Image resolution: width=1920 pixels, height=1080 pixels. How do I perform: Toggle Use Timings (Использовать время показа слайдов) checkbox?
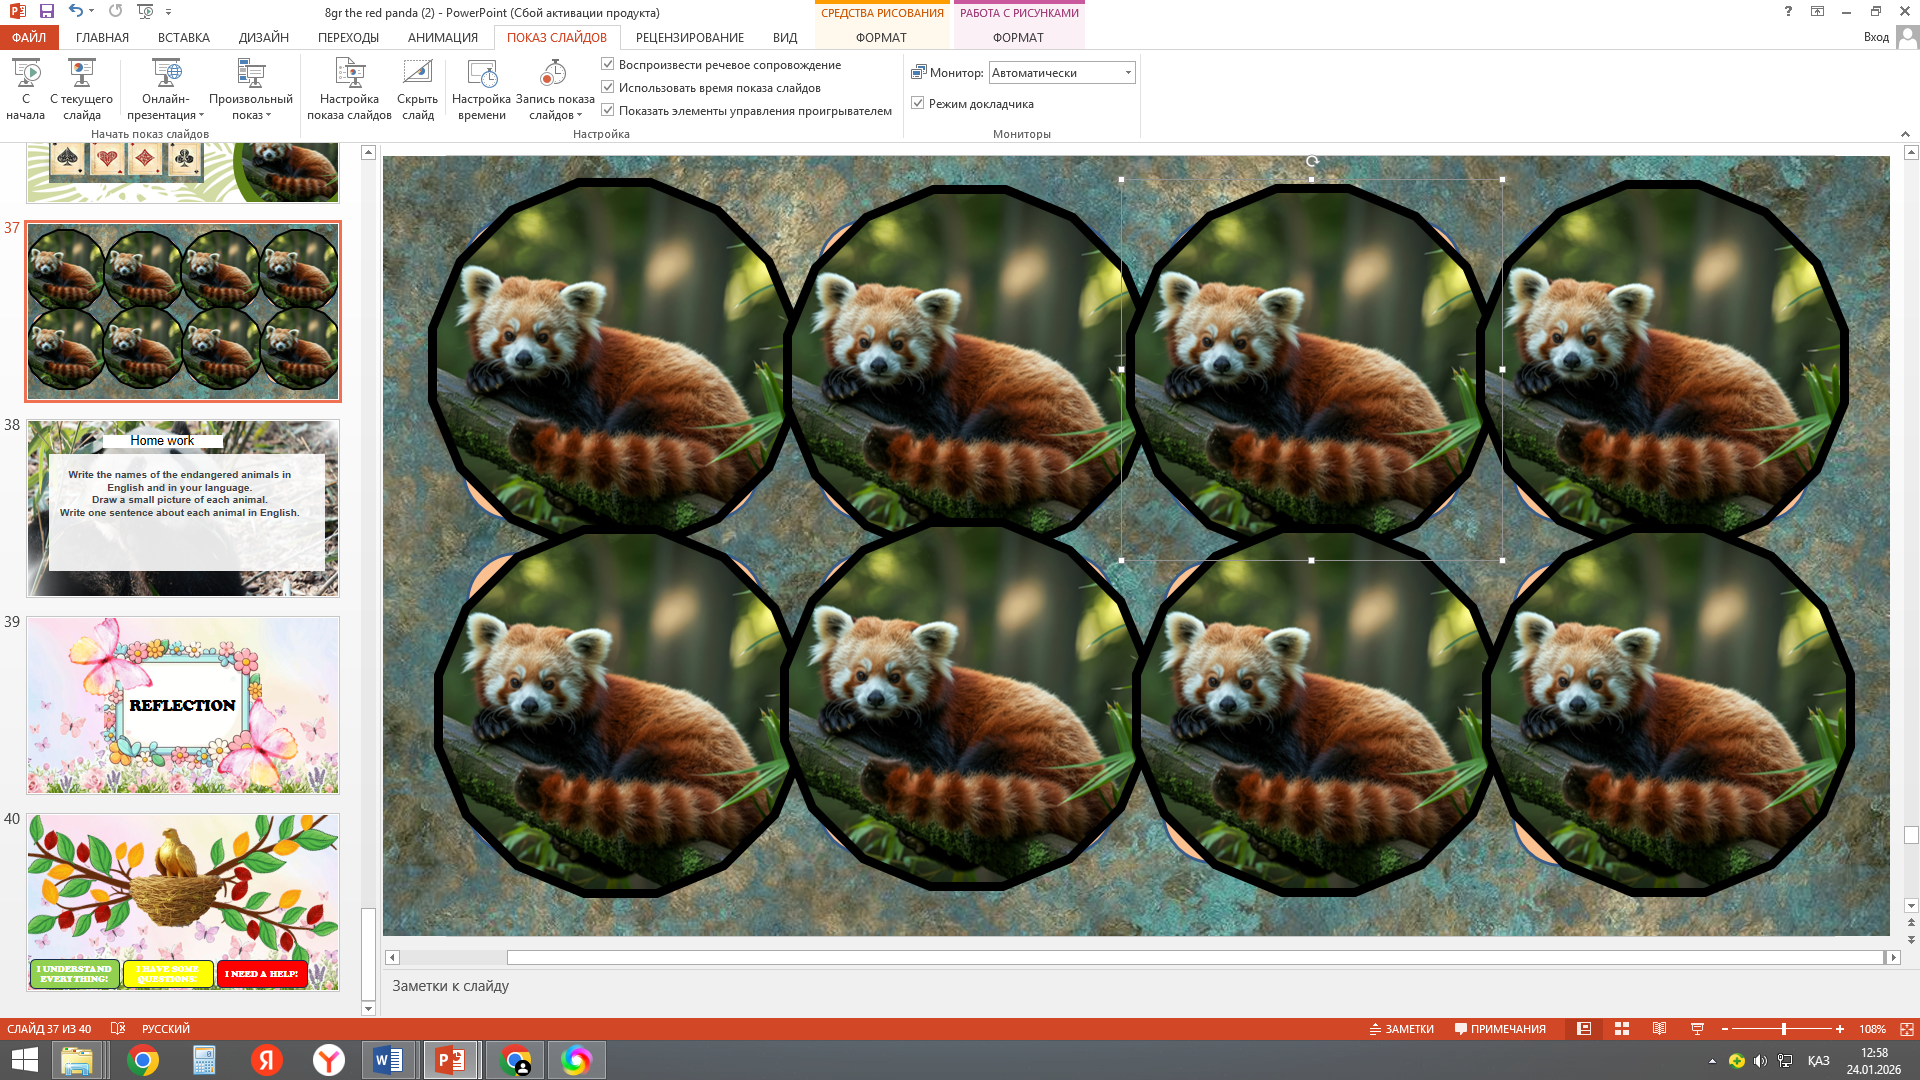[607, 87]
